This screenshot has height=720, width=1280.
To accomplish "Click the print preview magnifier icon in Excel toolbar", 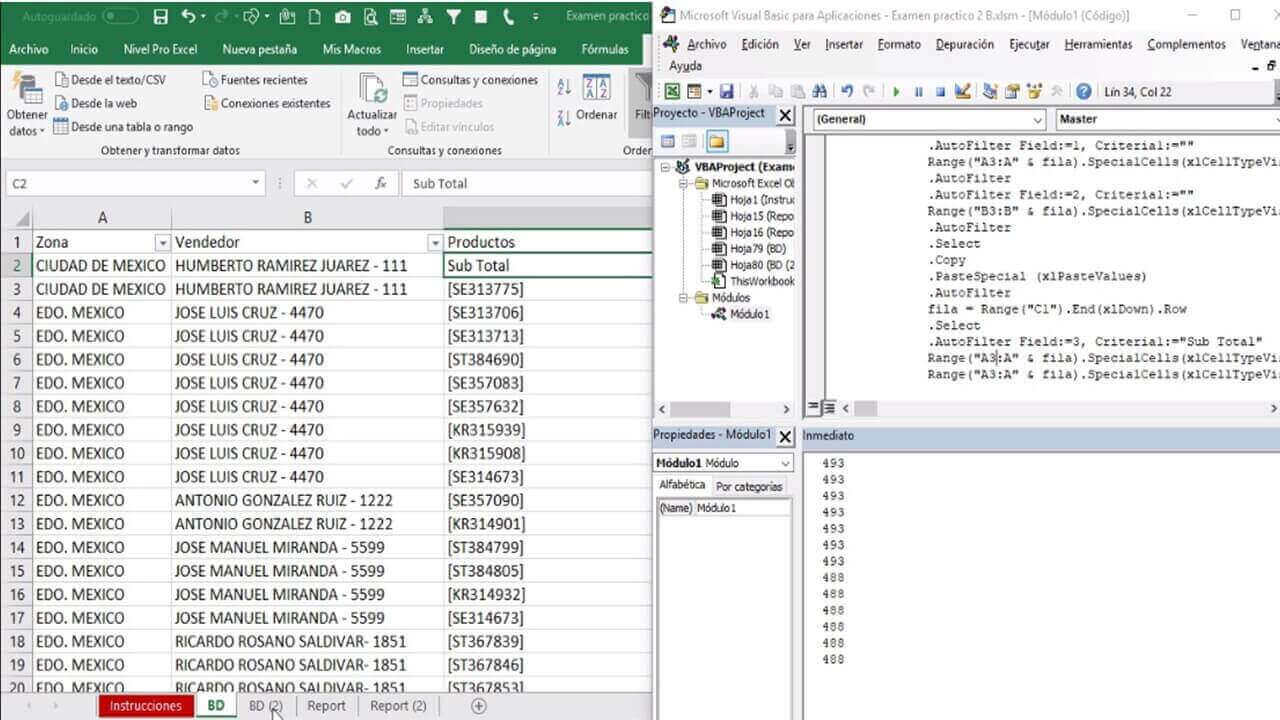I will click(x=370, y=17).
